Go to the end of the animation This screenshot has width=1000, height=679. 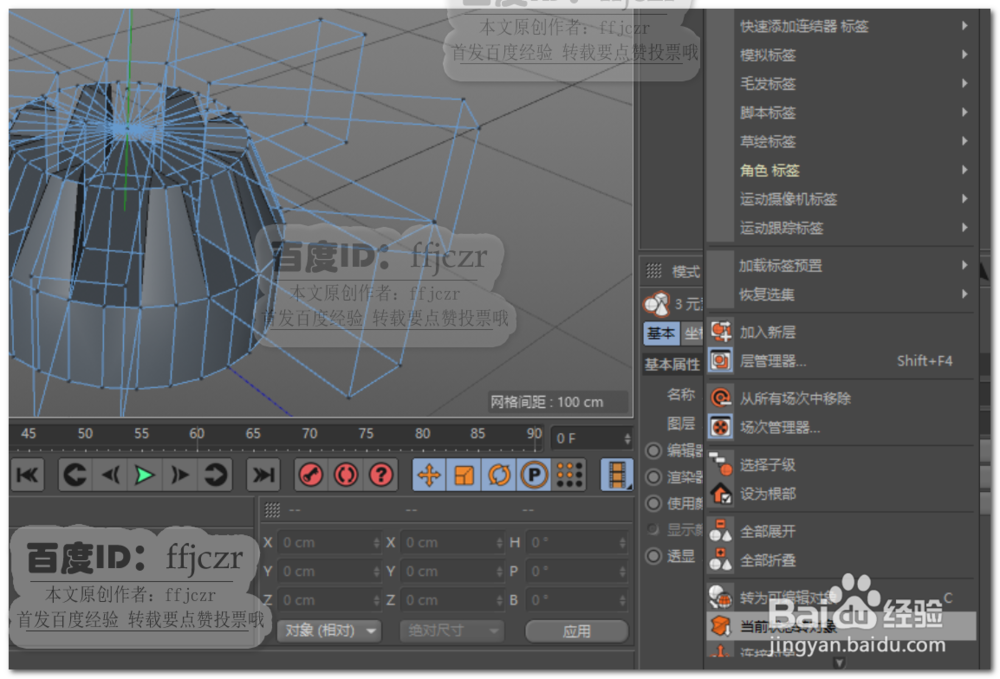coord(263,475)
